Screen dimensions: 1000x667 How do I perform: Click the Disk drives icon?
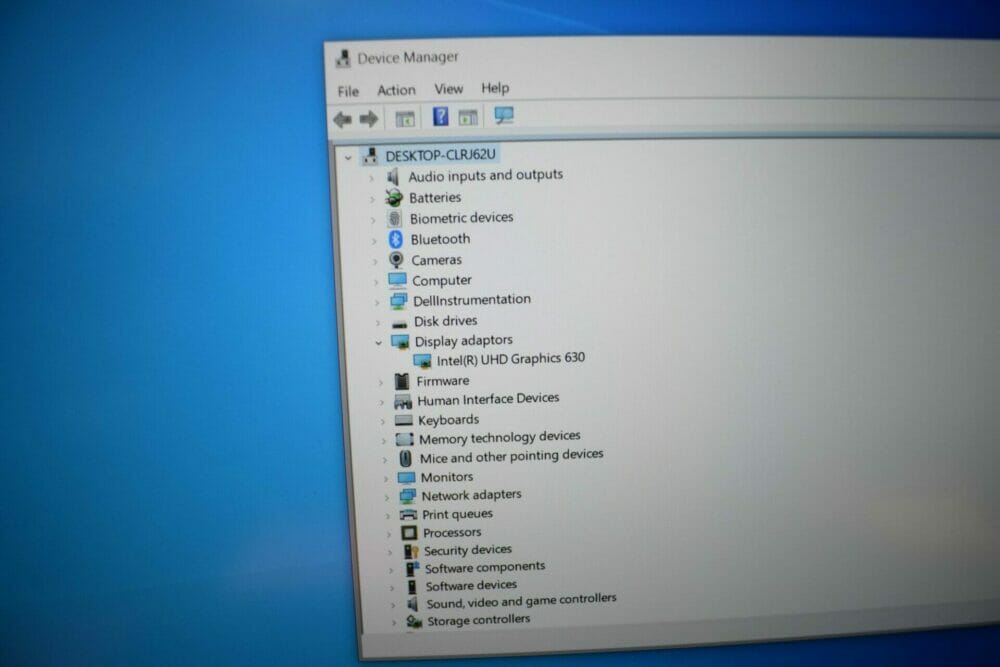(x=399, y=324)
